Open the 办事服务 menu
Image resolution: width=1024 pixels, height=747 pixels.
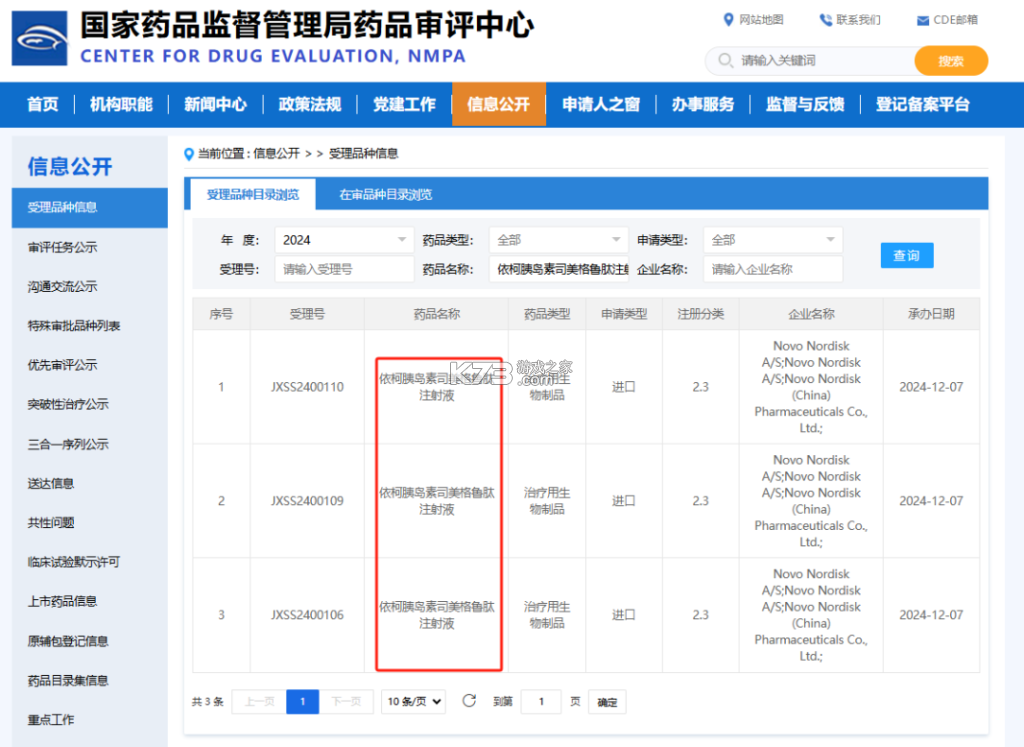[703, 104]
